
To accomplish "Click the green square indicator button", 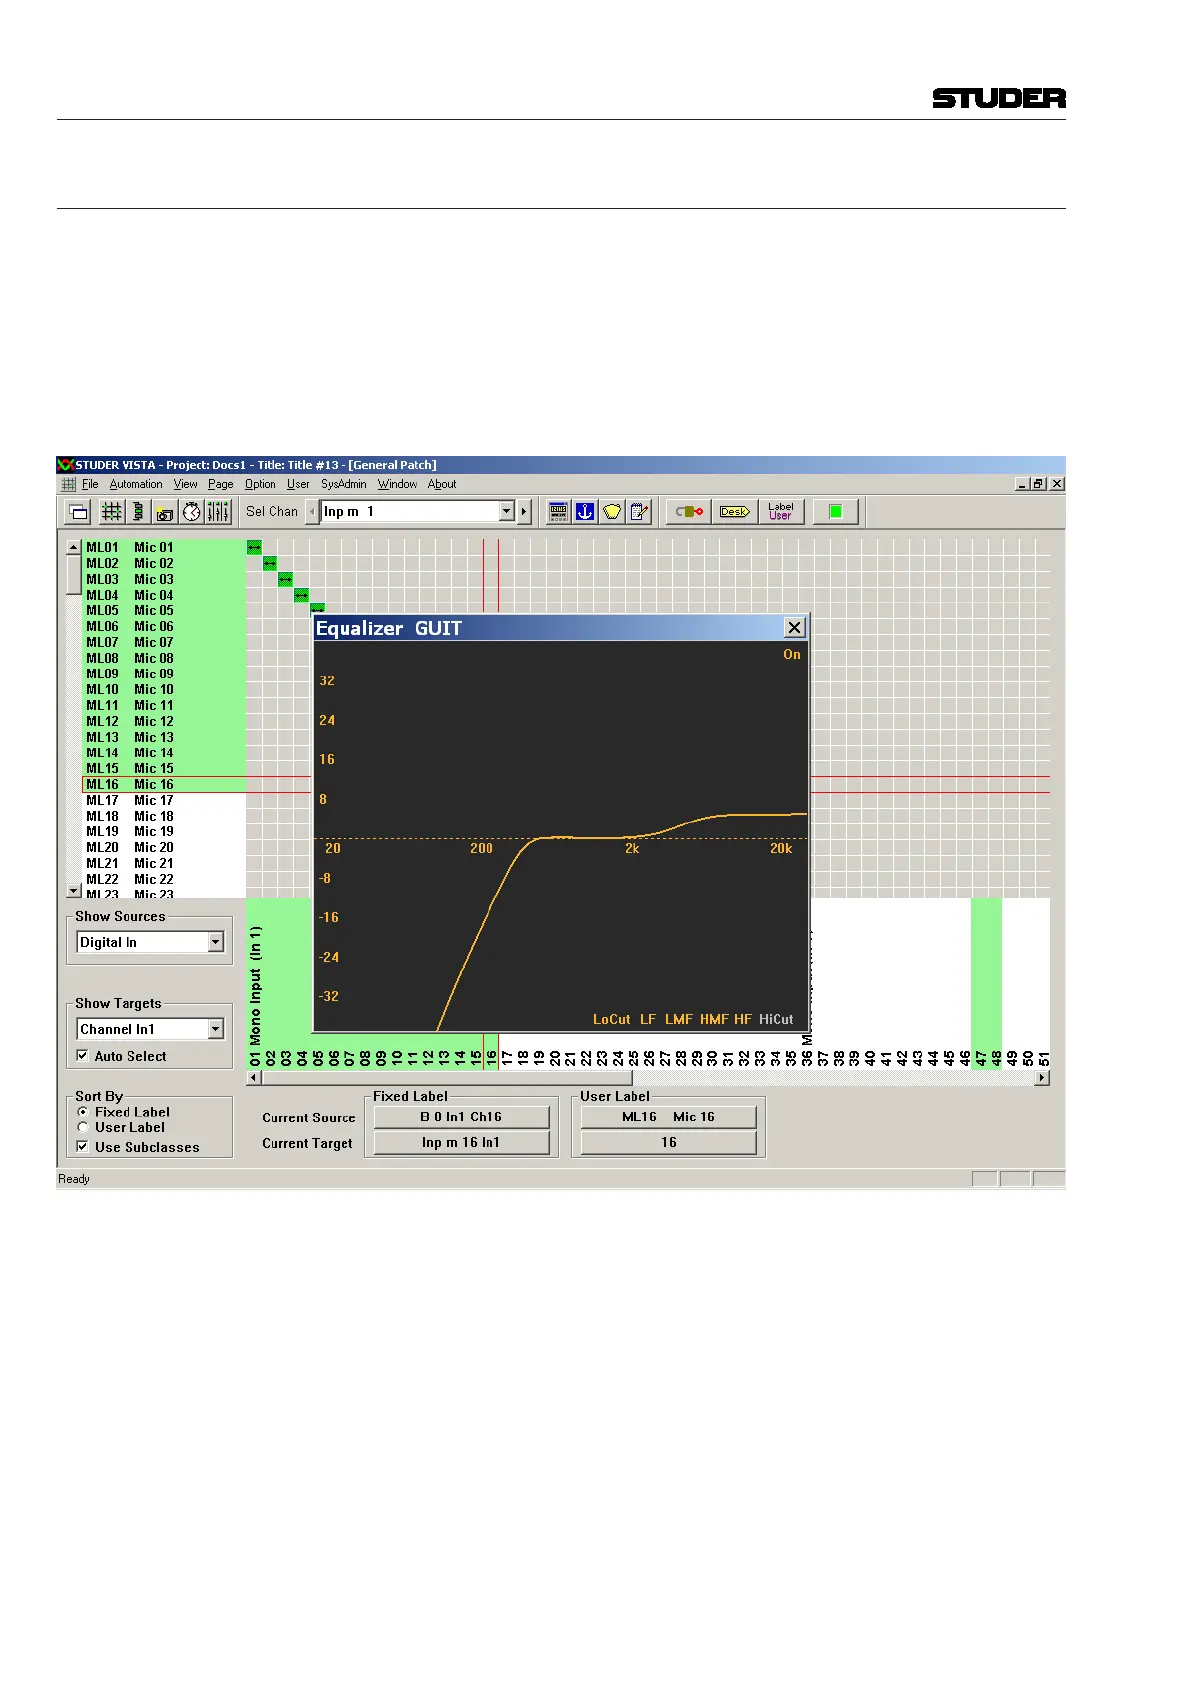I will (x=836, y=512).
